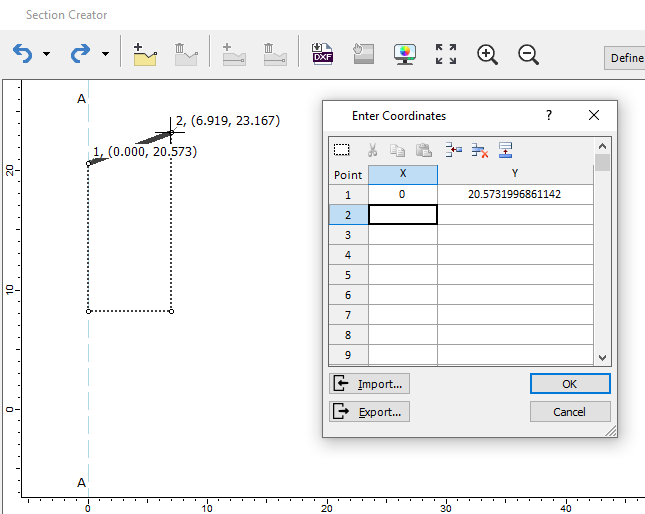Confirm coordinates with the OK button
This screenshot has height=514, width=645.
click(570, 384)
